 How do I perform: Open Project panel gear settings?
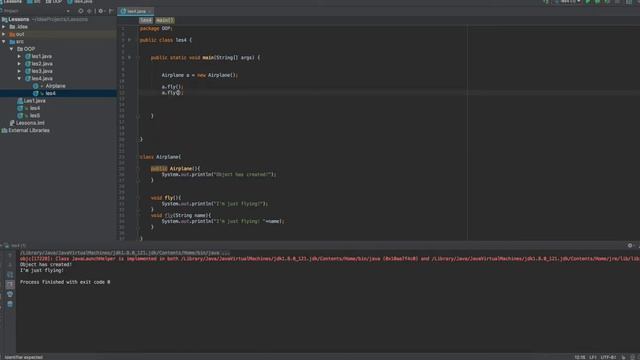(x=101, y=11)
